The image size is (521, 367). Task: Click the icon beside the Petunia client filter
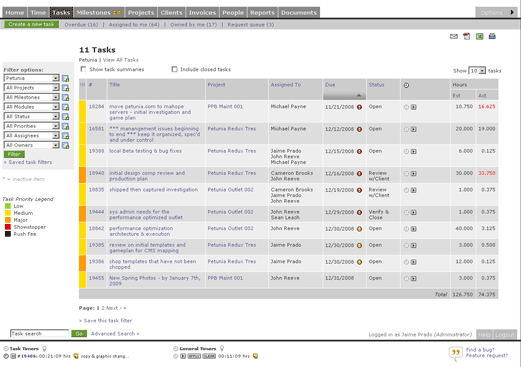[65, 78]
